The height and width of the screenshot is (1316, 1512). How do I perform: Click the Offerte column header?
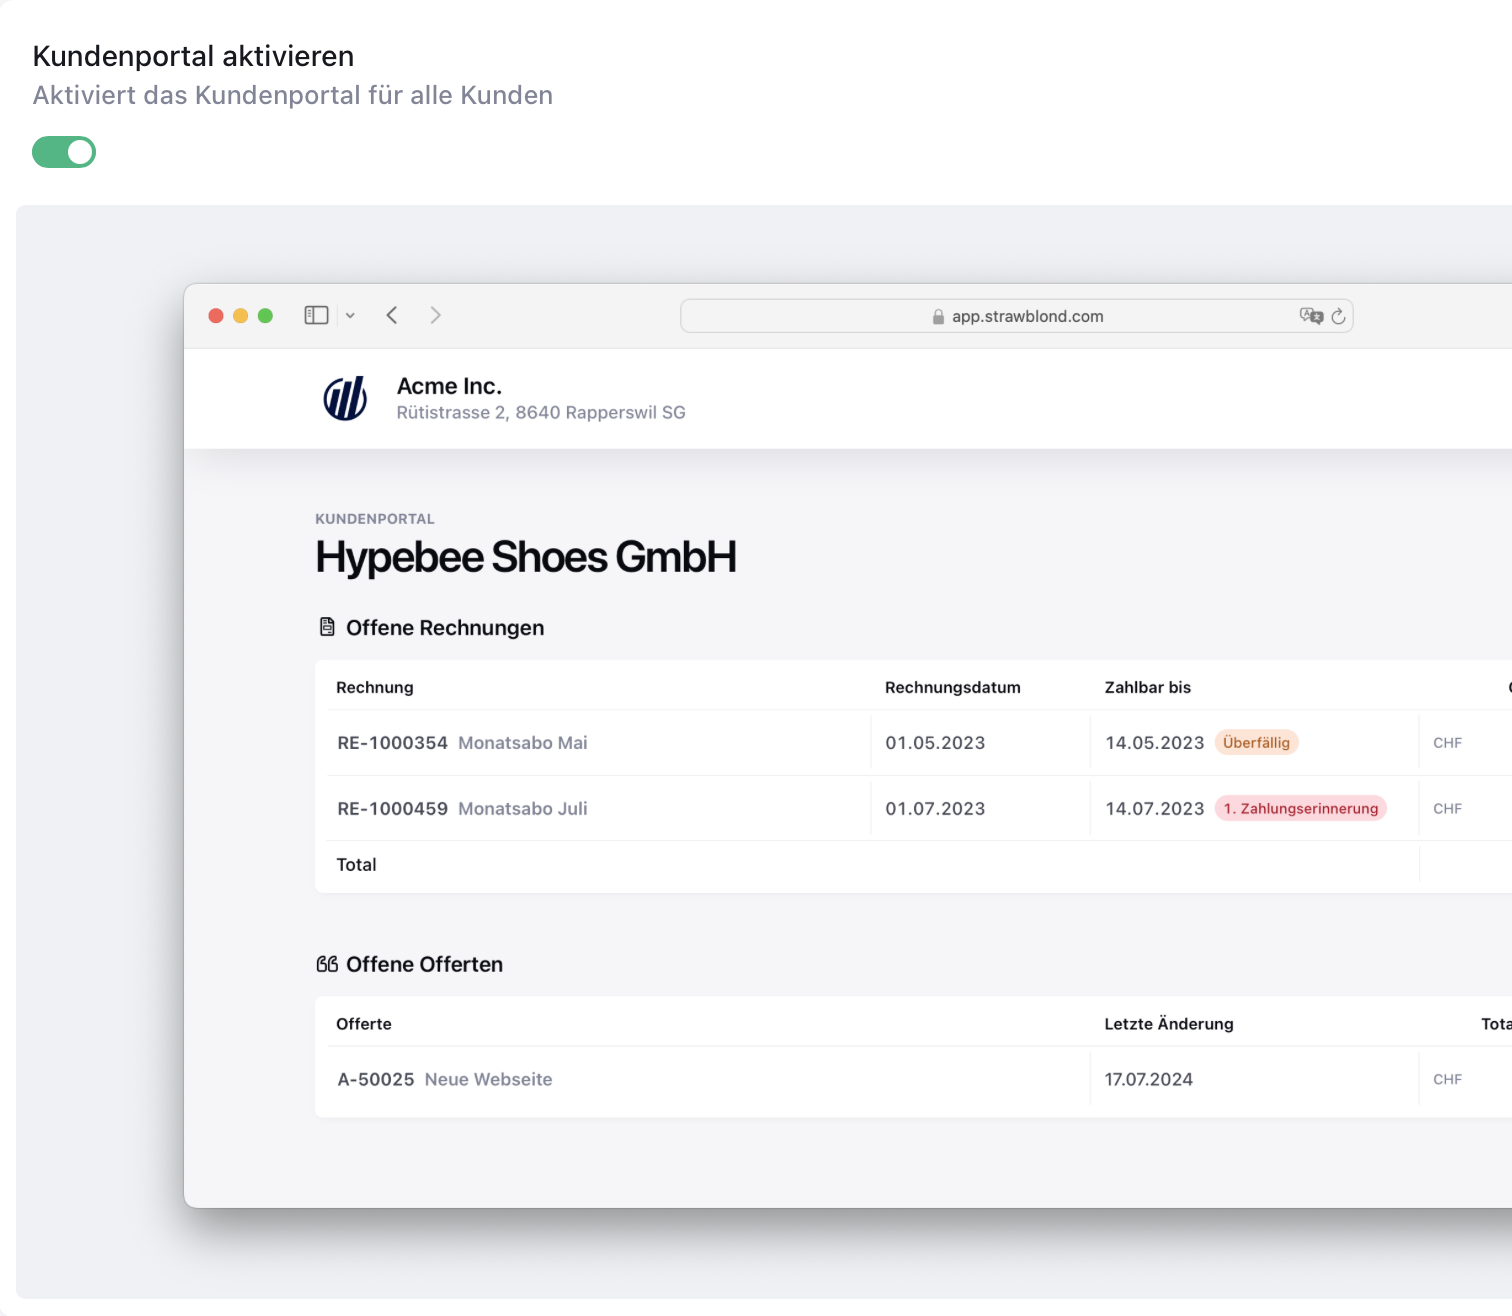click(x=364, y=1024)
